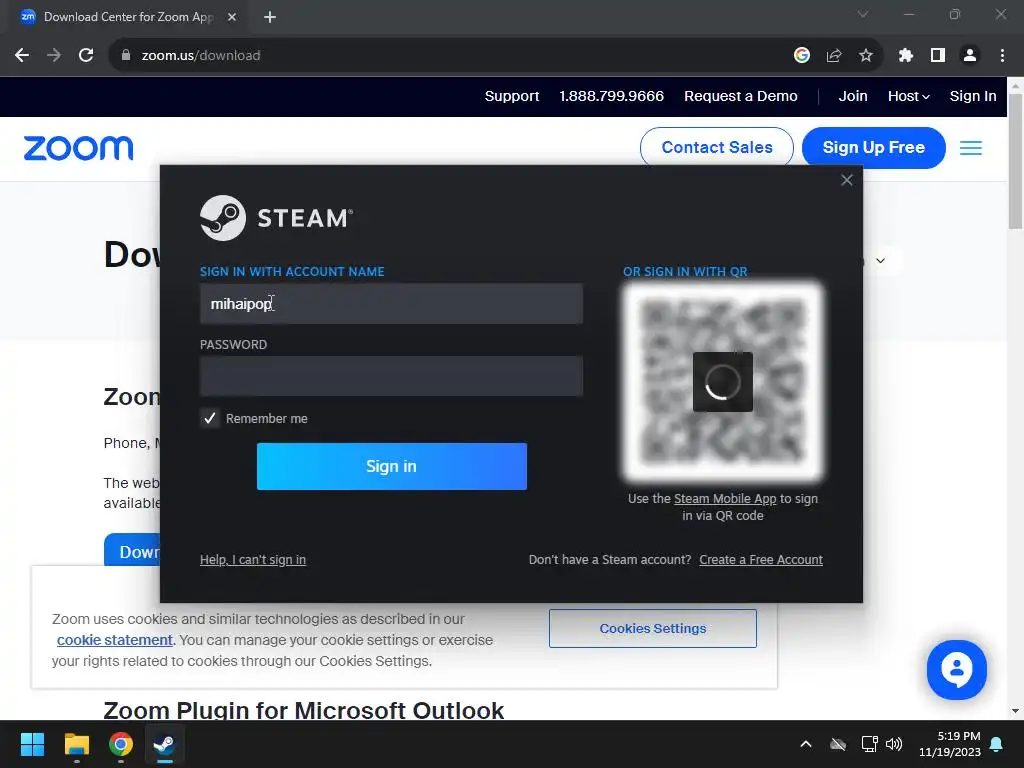Open the Help, I can't sign in link
Image resolution: width=1024 pixels, height=768 pixels.
pyautogui.click(x=253, y=560)
